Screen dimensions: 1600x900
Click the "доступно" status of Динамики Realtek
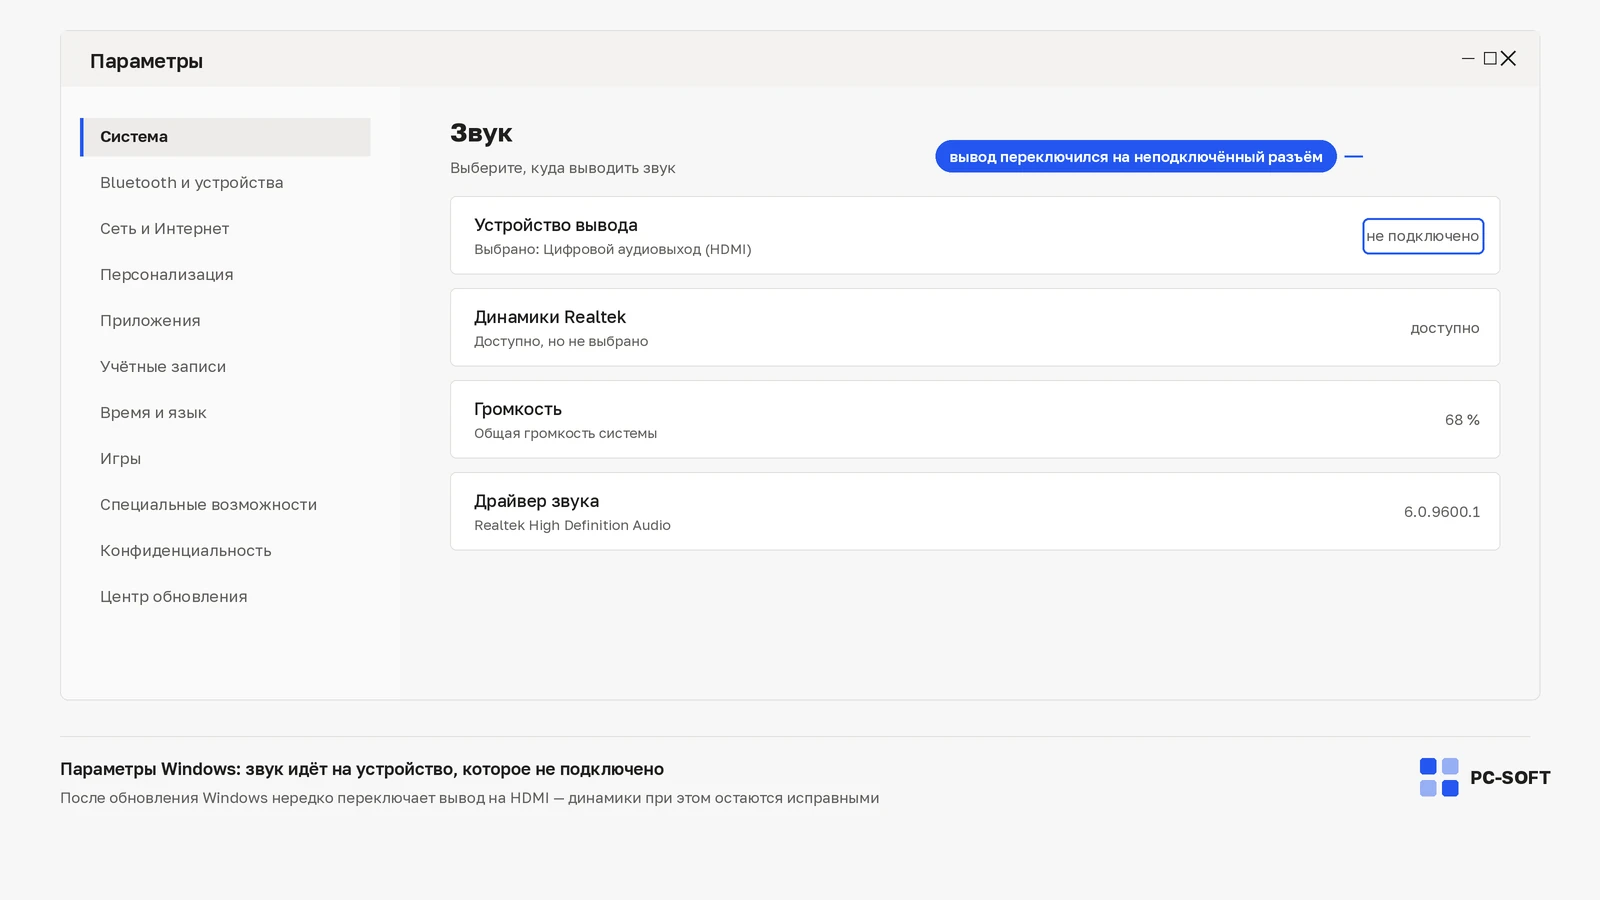coord(1445,328)
